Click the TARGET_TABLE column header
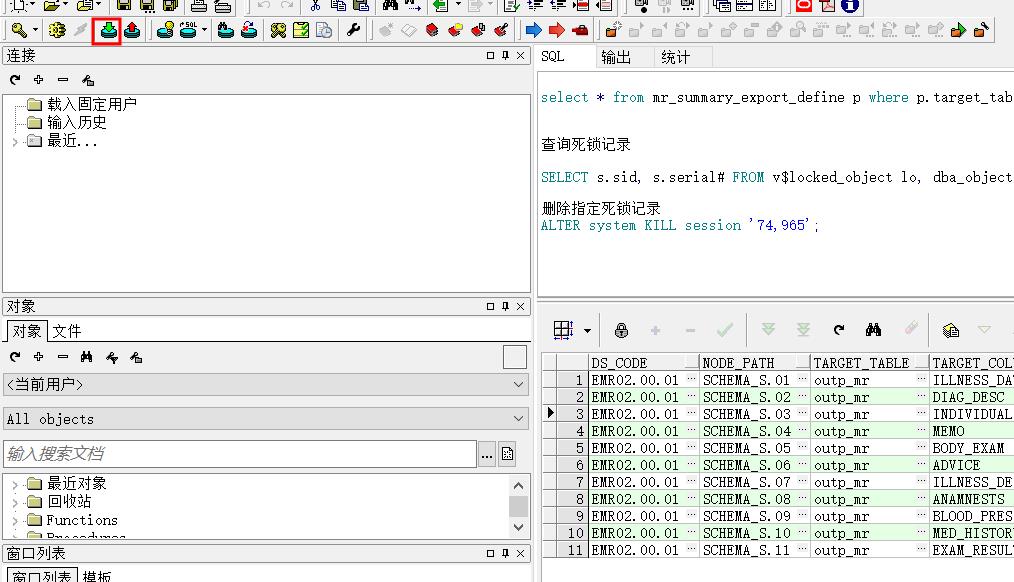Viewport: 1014px width, 582px height. coord(870,363)
